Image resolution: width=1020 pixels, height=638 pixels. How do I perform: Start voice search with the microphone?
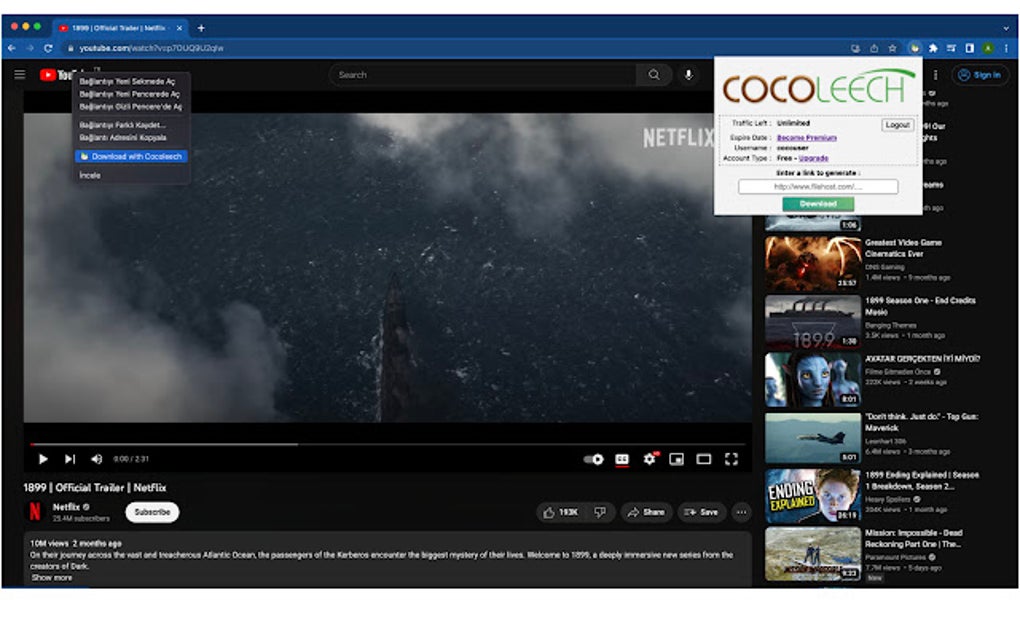(x=688, y=75)
